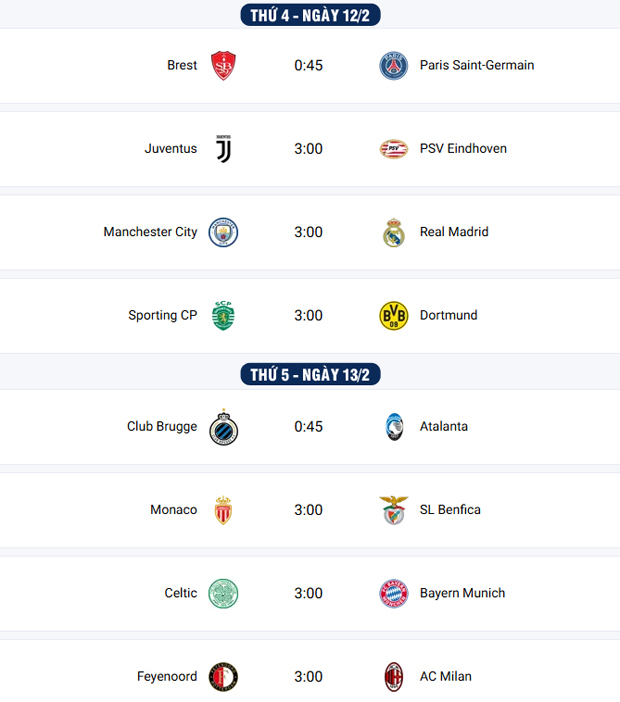Select the 'THỨ 5 - NGÀY 13/2' date header
This screenshot has width=620, height=702.
310,375
